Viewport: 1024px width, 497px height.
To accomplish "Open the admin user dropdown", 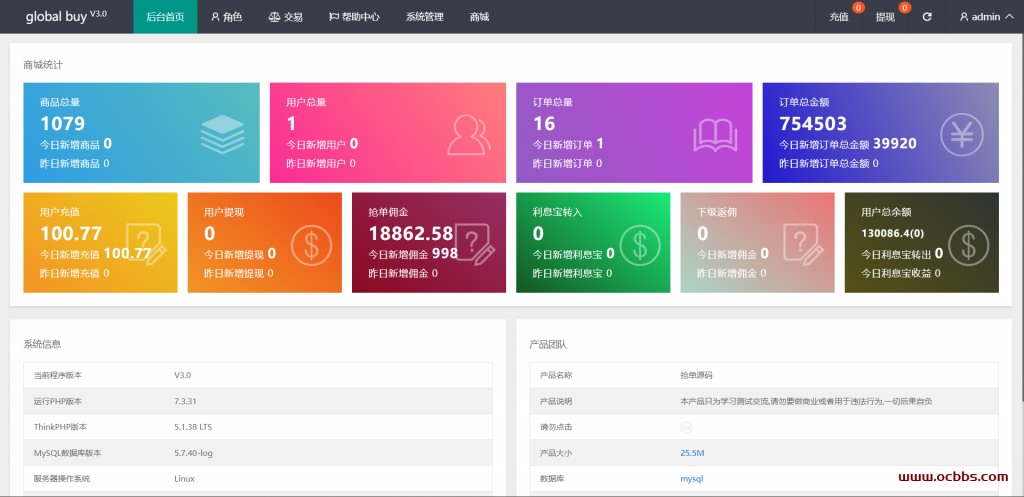I will pos(985,17).
